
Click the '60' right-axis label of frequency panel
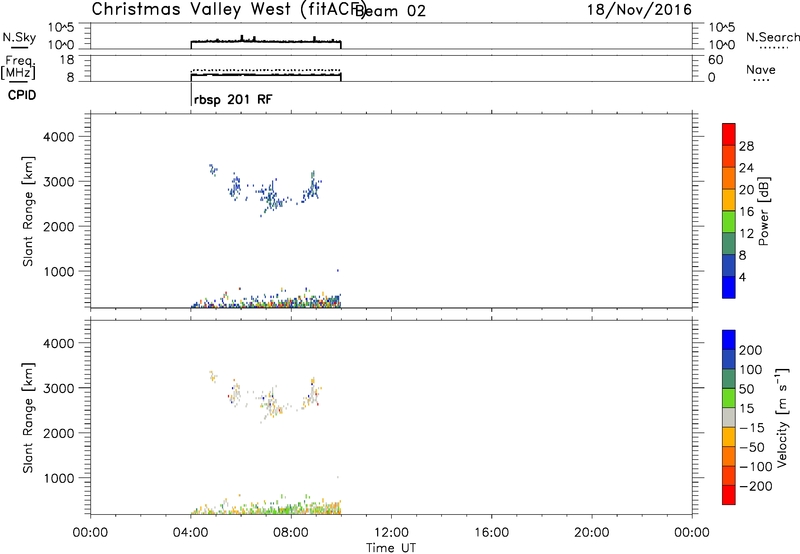point(716,60)
